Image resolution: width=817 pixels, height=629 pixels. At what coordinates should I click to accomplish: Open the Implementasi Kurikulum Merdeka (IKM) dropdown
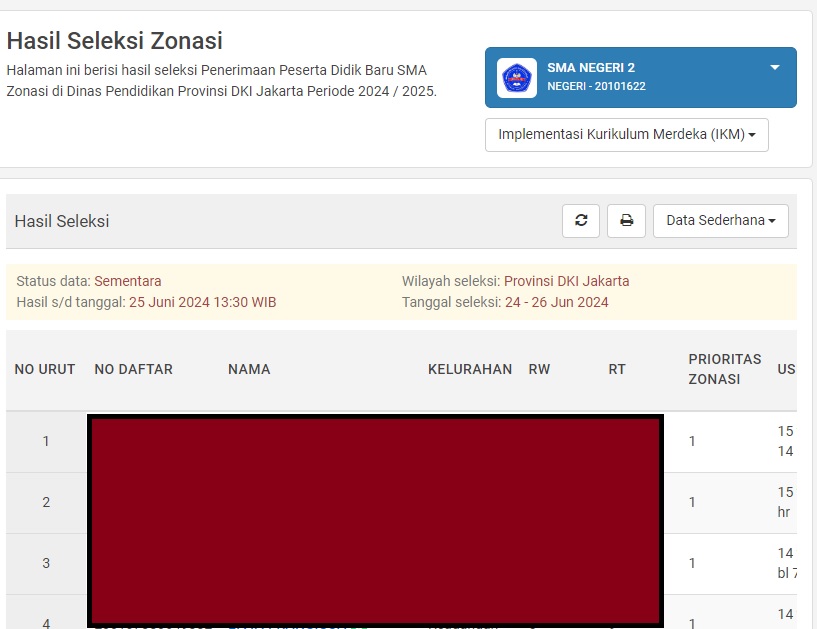[x=626, y=134]
